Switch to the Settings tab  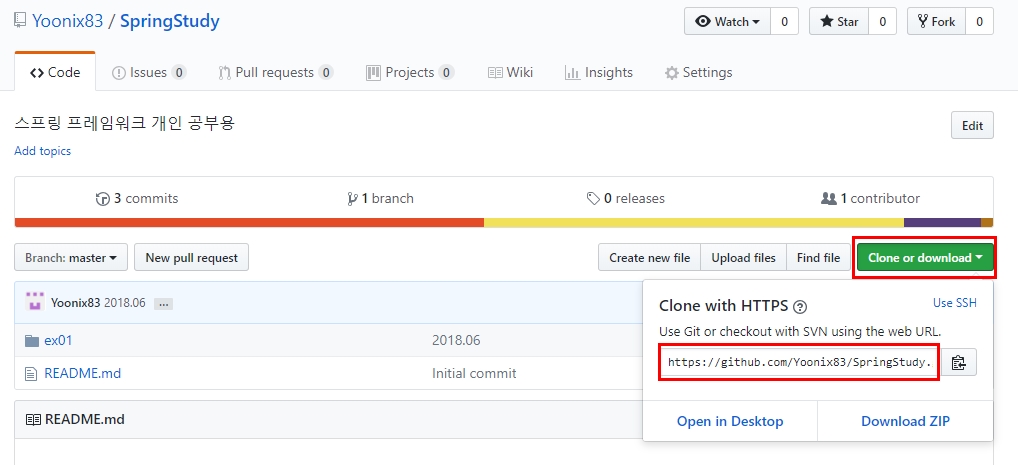699,72
